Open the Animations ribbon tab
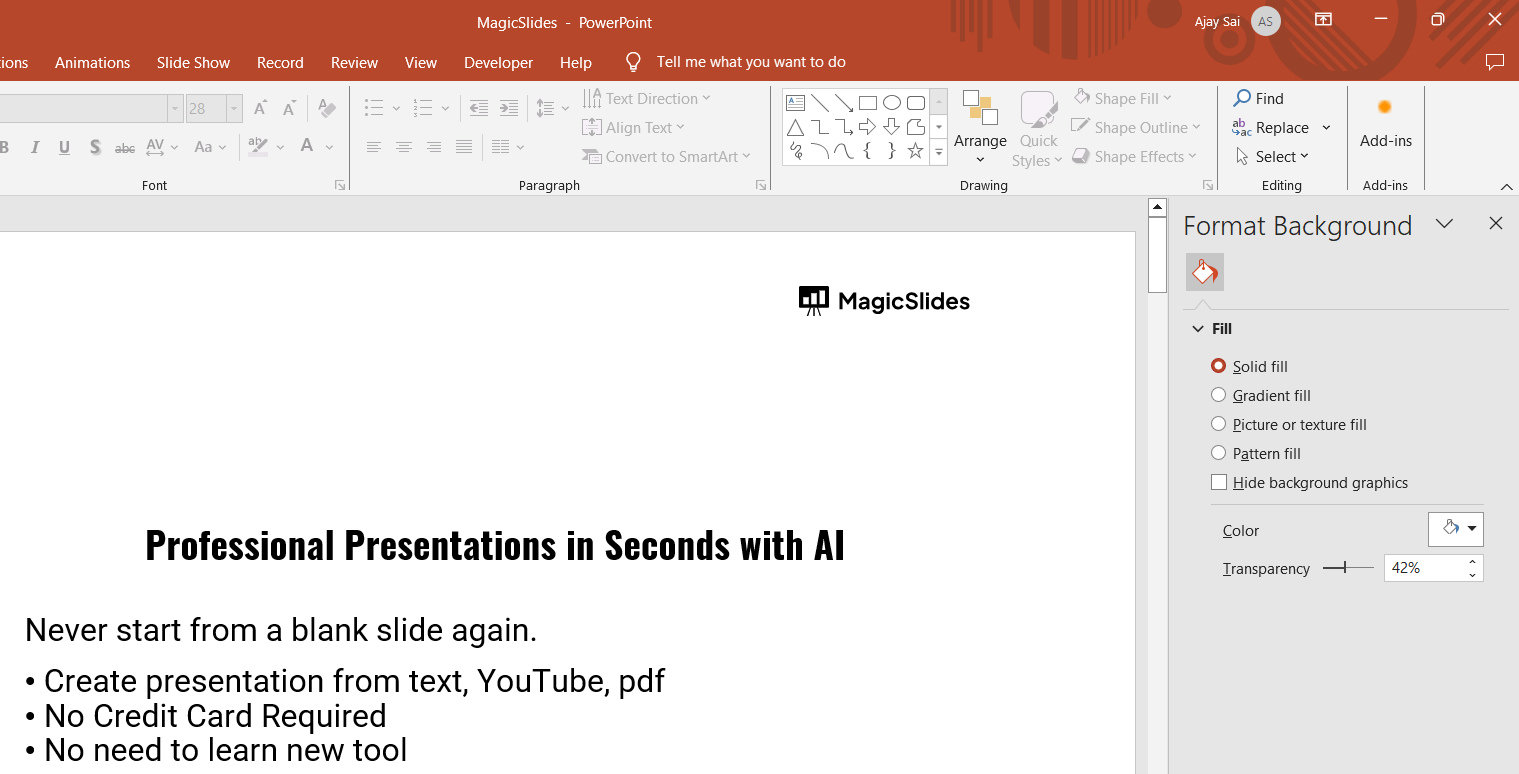This screenshot has height=774, width=1519. [x=92, y=62]
